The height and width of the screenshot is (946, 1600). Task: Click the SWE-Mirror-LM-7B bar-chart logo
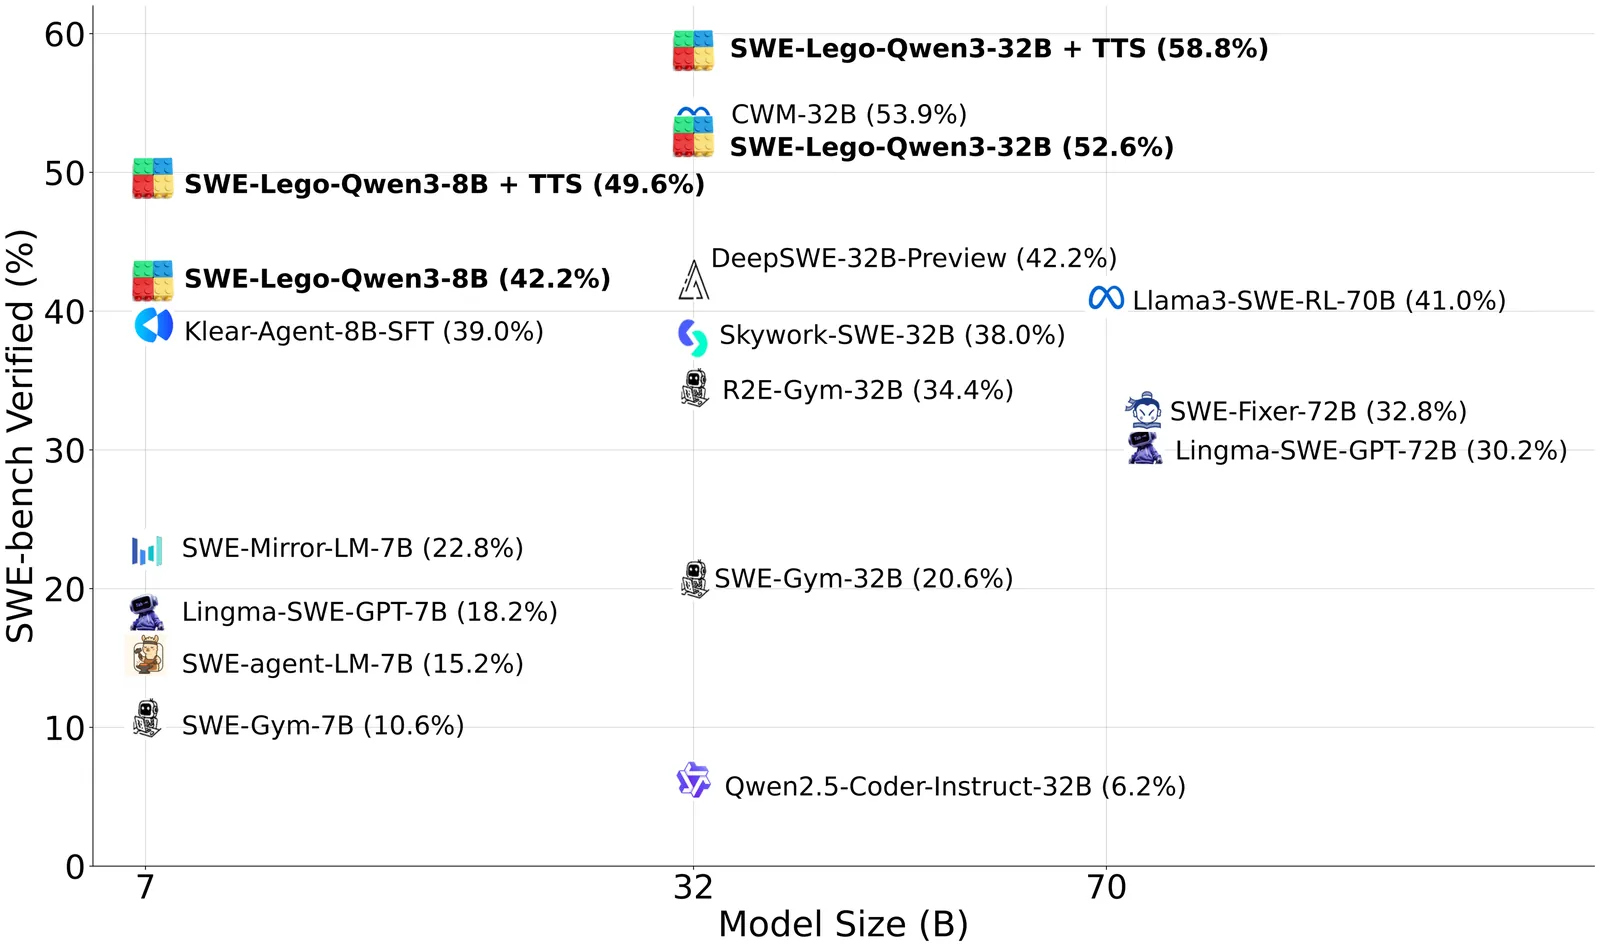click(x=147, y=550)
